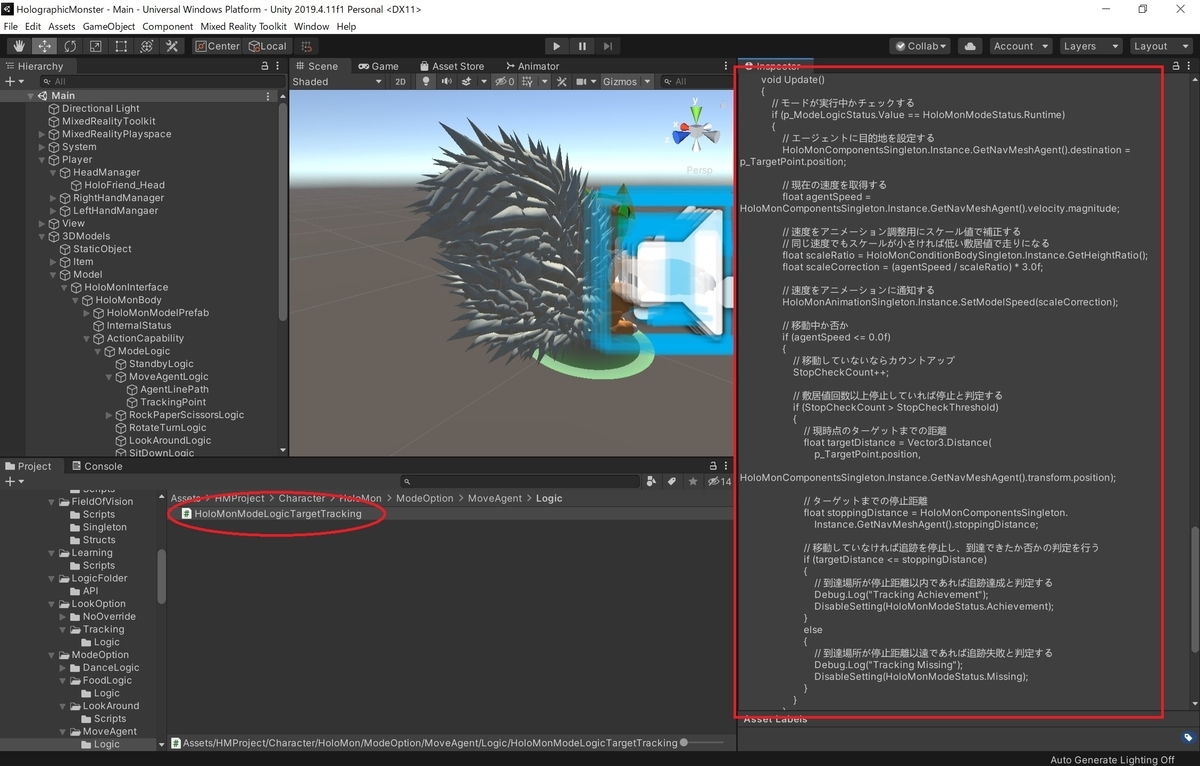This screenshot has width=1200, height=766.
Task: Click the Favorites star icon in Project
Action: (x=692, y=482)
